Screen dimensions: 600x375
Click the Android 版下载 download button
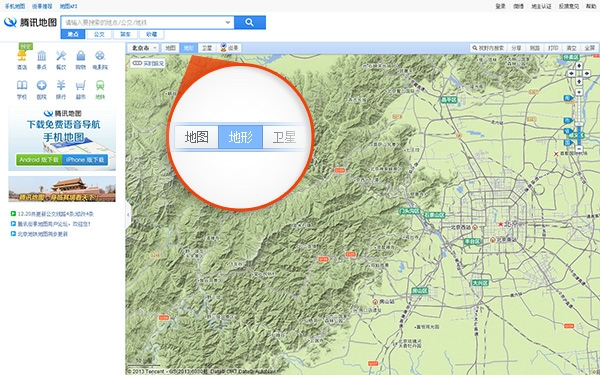pos(39,160)
